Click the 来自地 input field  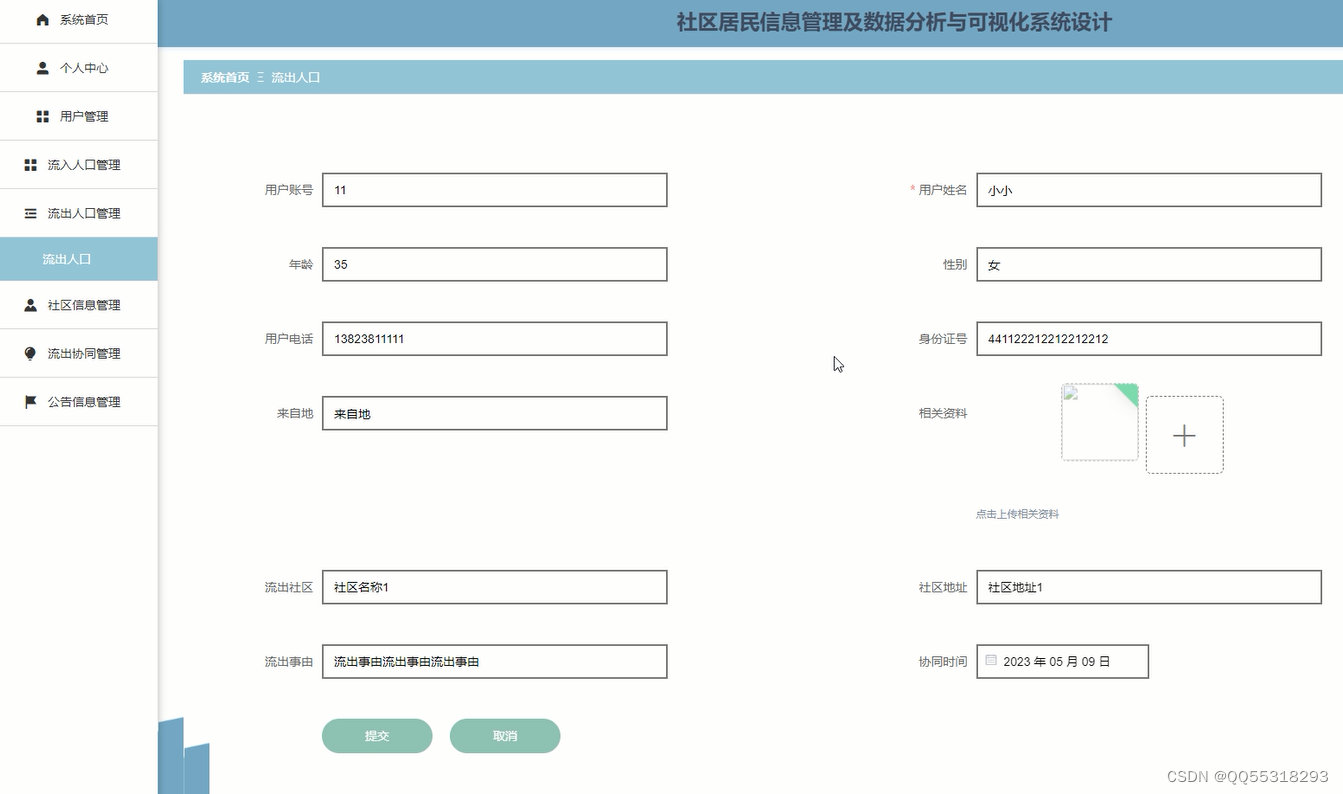click(x=495, y=413)
